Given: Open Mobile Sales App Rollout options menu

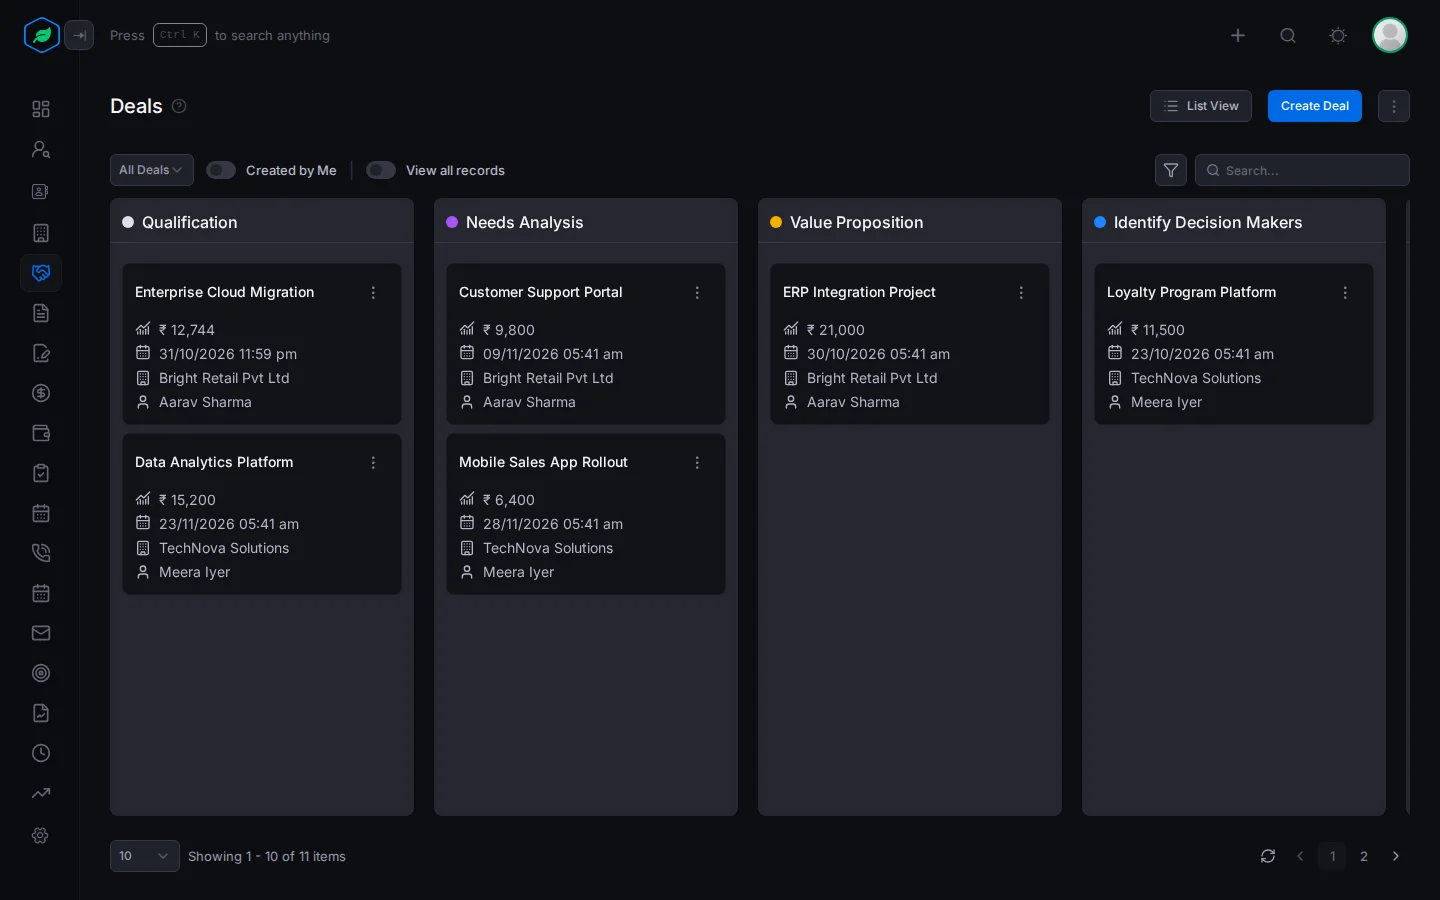Looking at the screenshot, I should [x=697, y=463].
